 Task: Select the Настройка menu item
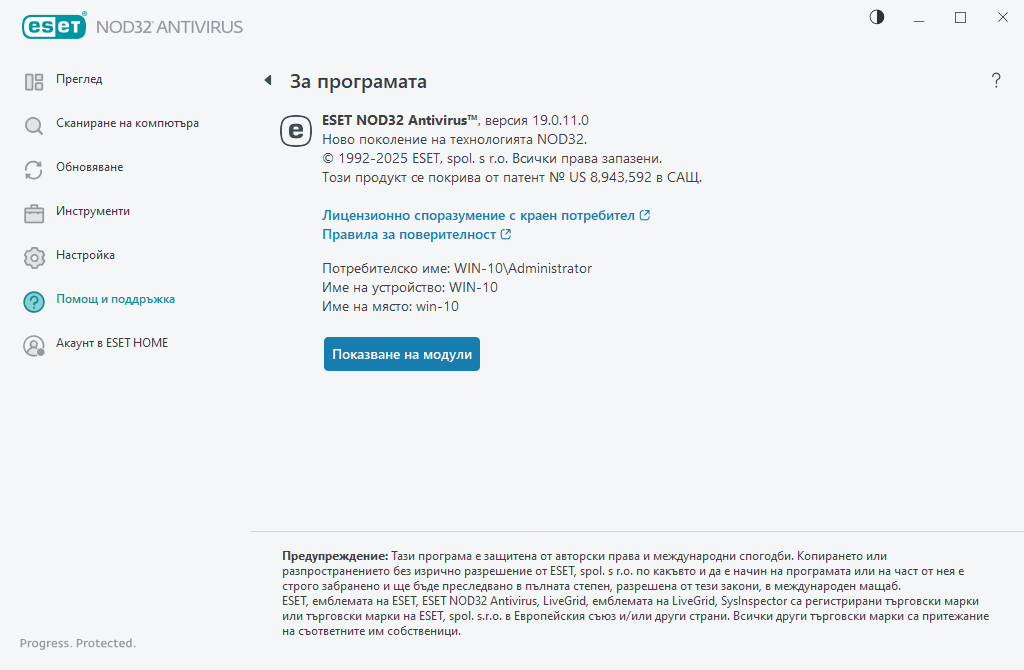85,255
